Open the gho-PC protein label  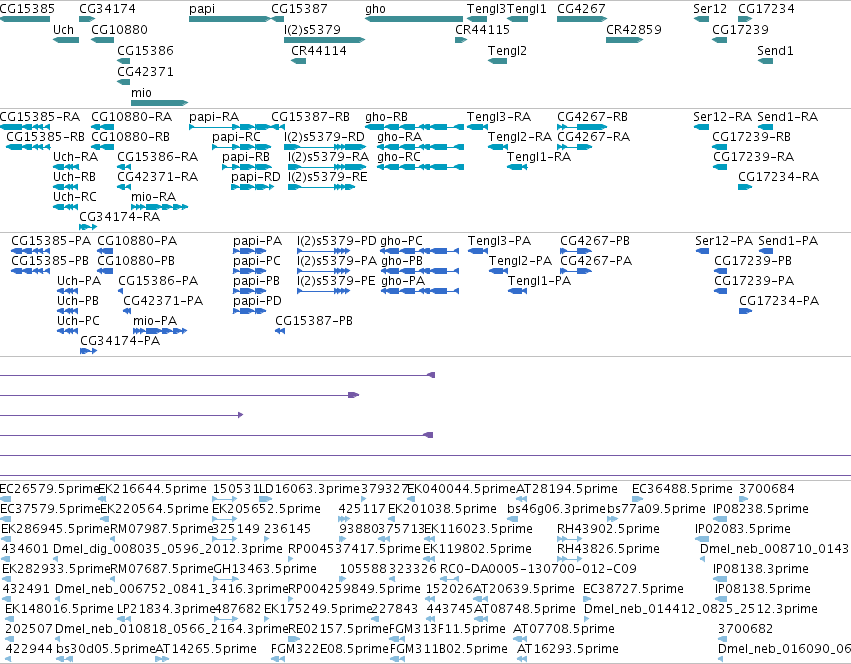(x=402, y=241)
